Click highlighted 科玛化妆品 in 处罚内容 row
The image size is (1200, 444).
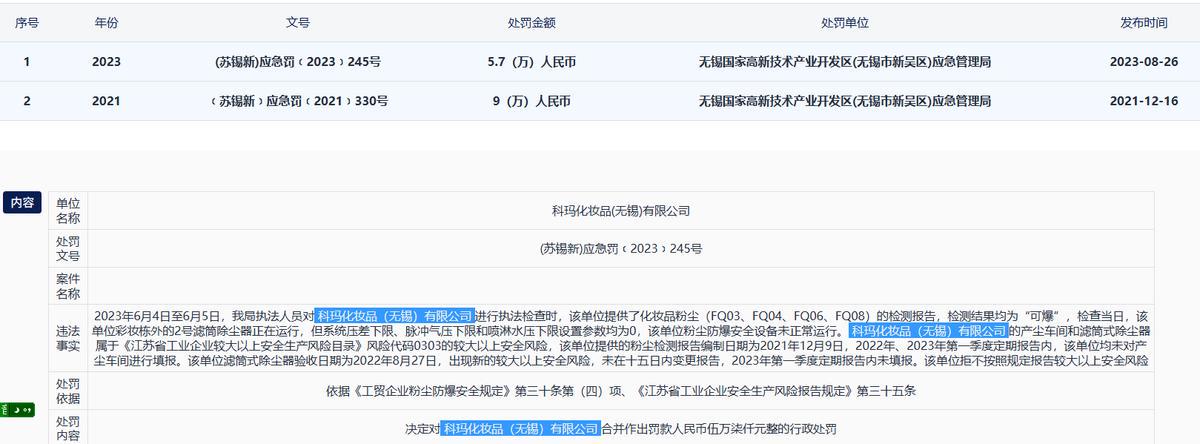(x=520, y=429)
